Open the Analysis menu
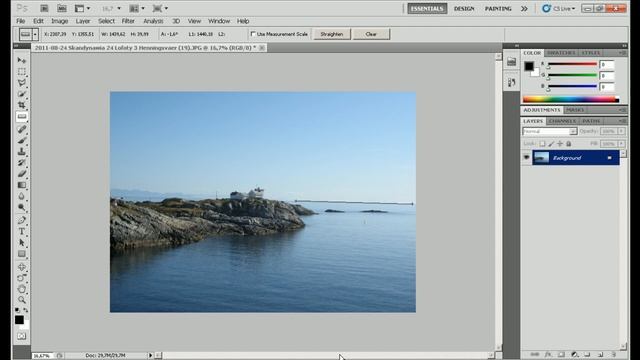The image size is (640, 360). coord(153,21)
